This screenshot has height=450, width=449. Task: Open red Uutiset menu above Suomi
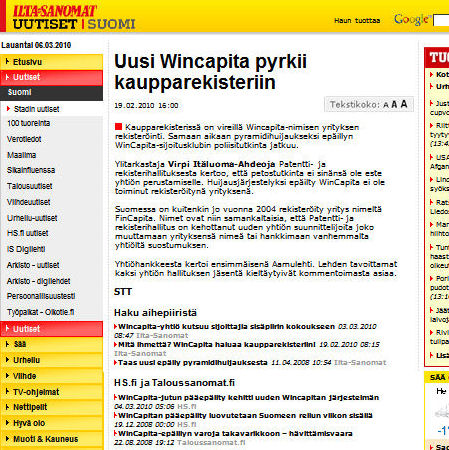[52, 77]
